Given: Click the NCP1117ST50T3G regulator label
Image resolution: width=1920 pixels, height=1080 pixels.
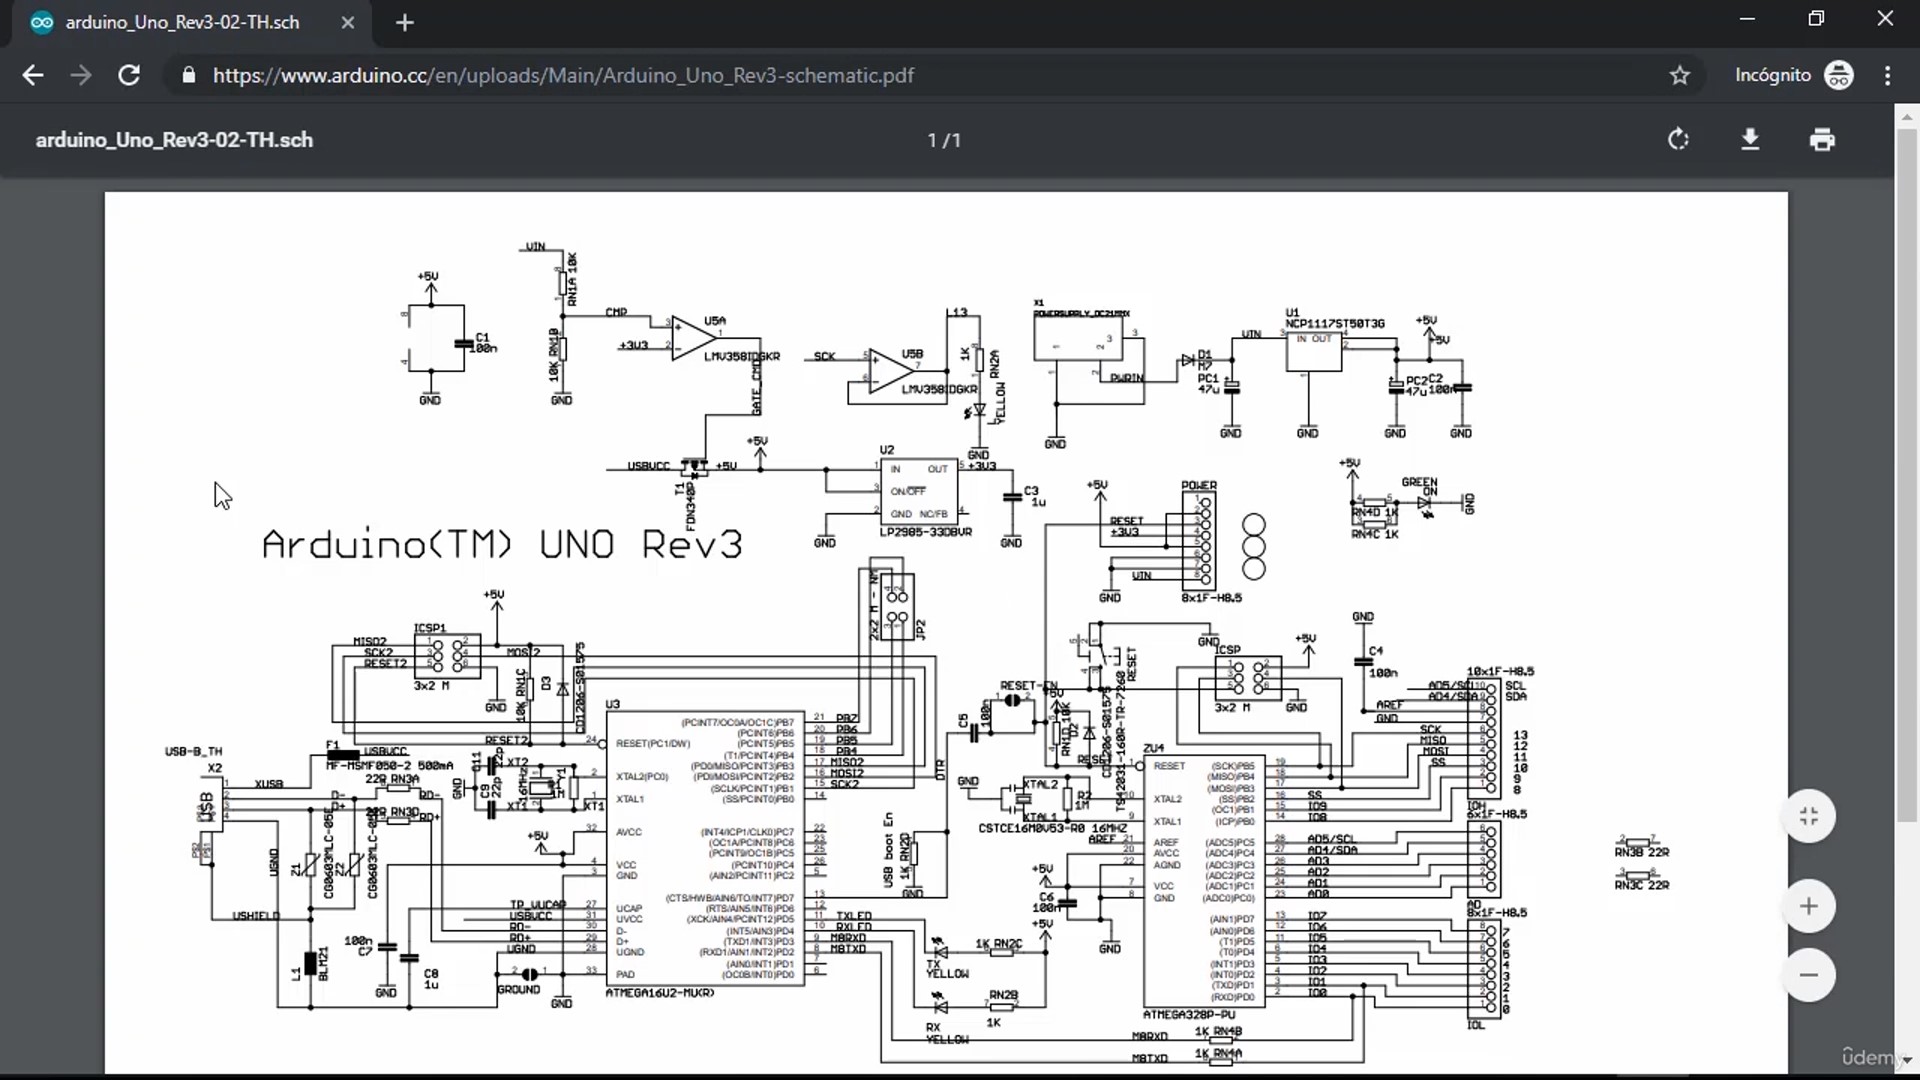Looking at the screenshot, I should pos(1335,323).
